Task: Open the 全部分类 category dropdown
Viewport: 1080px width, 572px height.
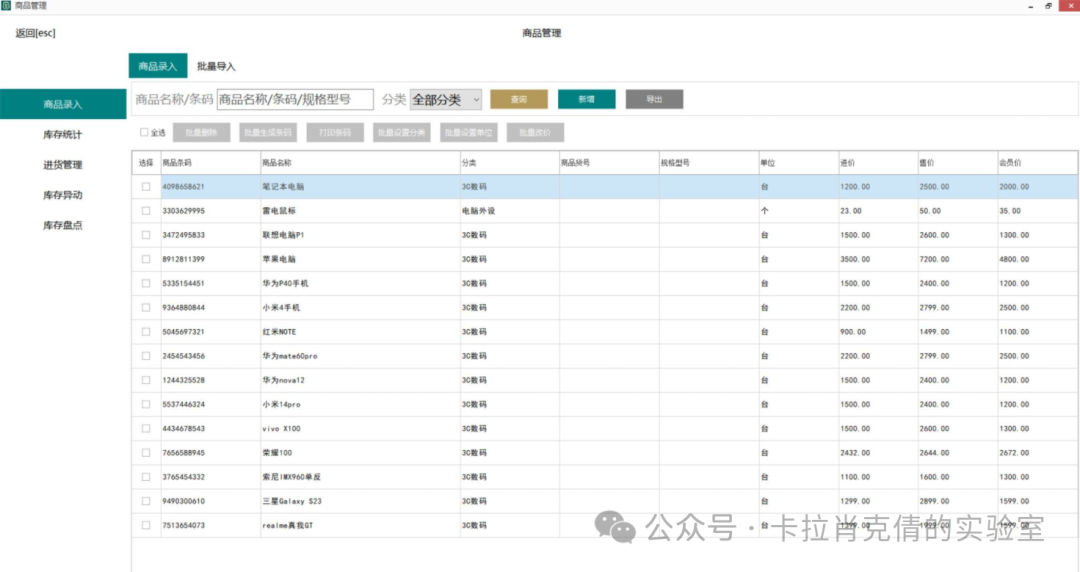Action: point(446,99)
